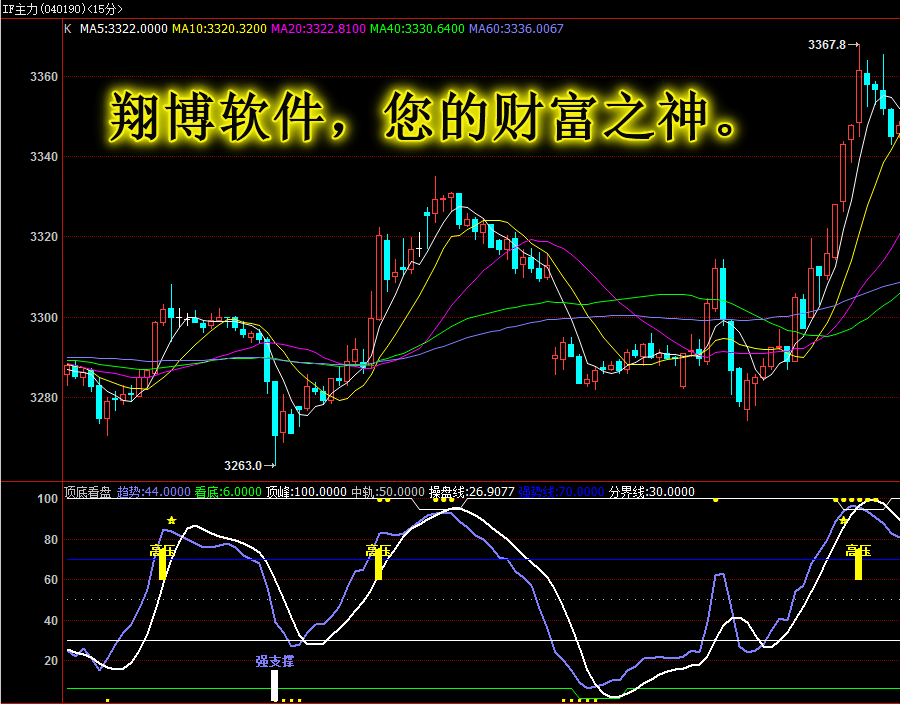Click the 操盘线:26.9077 indicator value
This screenshot has width=900, height=704.
471,492
